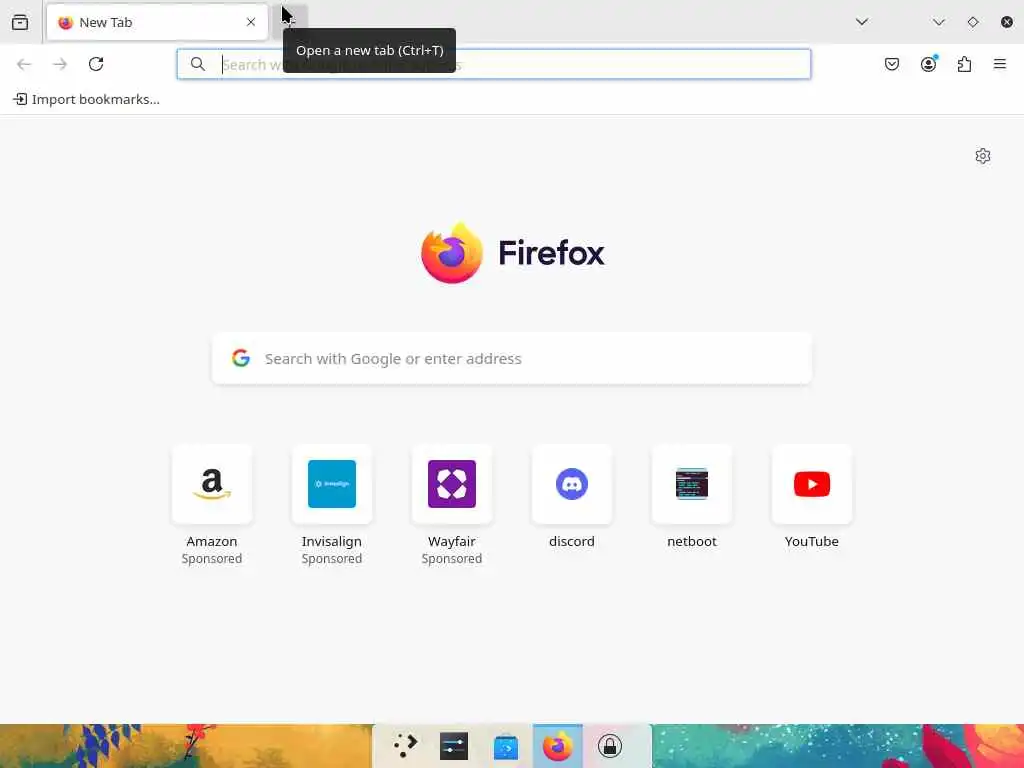Close the New Tab tab
Viewport: 1024px width, 768px height.
tap(251, 22)
